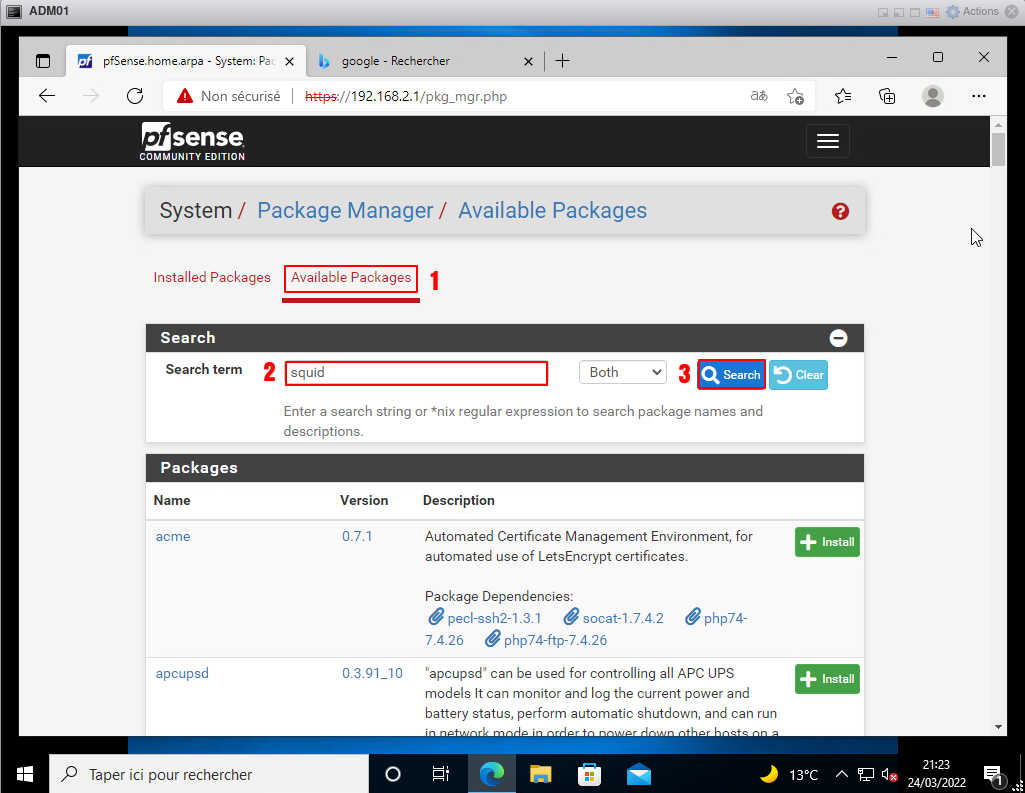Screen dimensions: 1025x793
Task: Open the pfSense hamburger navigation menu
Action: [x=827, y=141]
